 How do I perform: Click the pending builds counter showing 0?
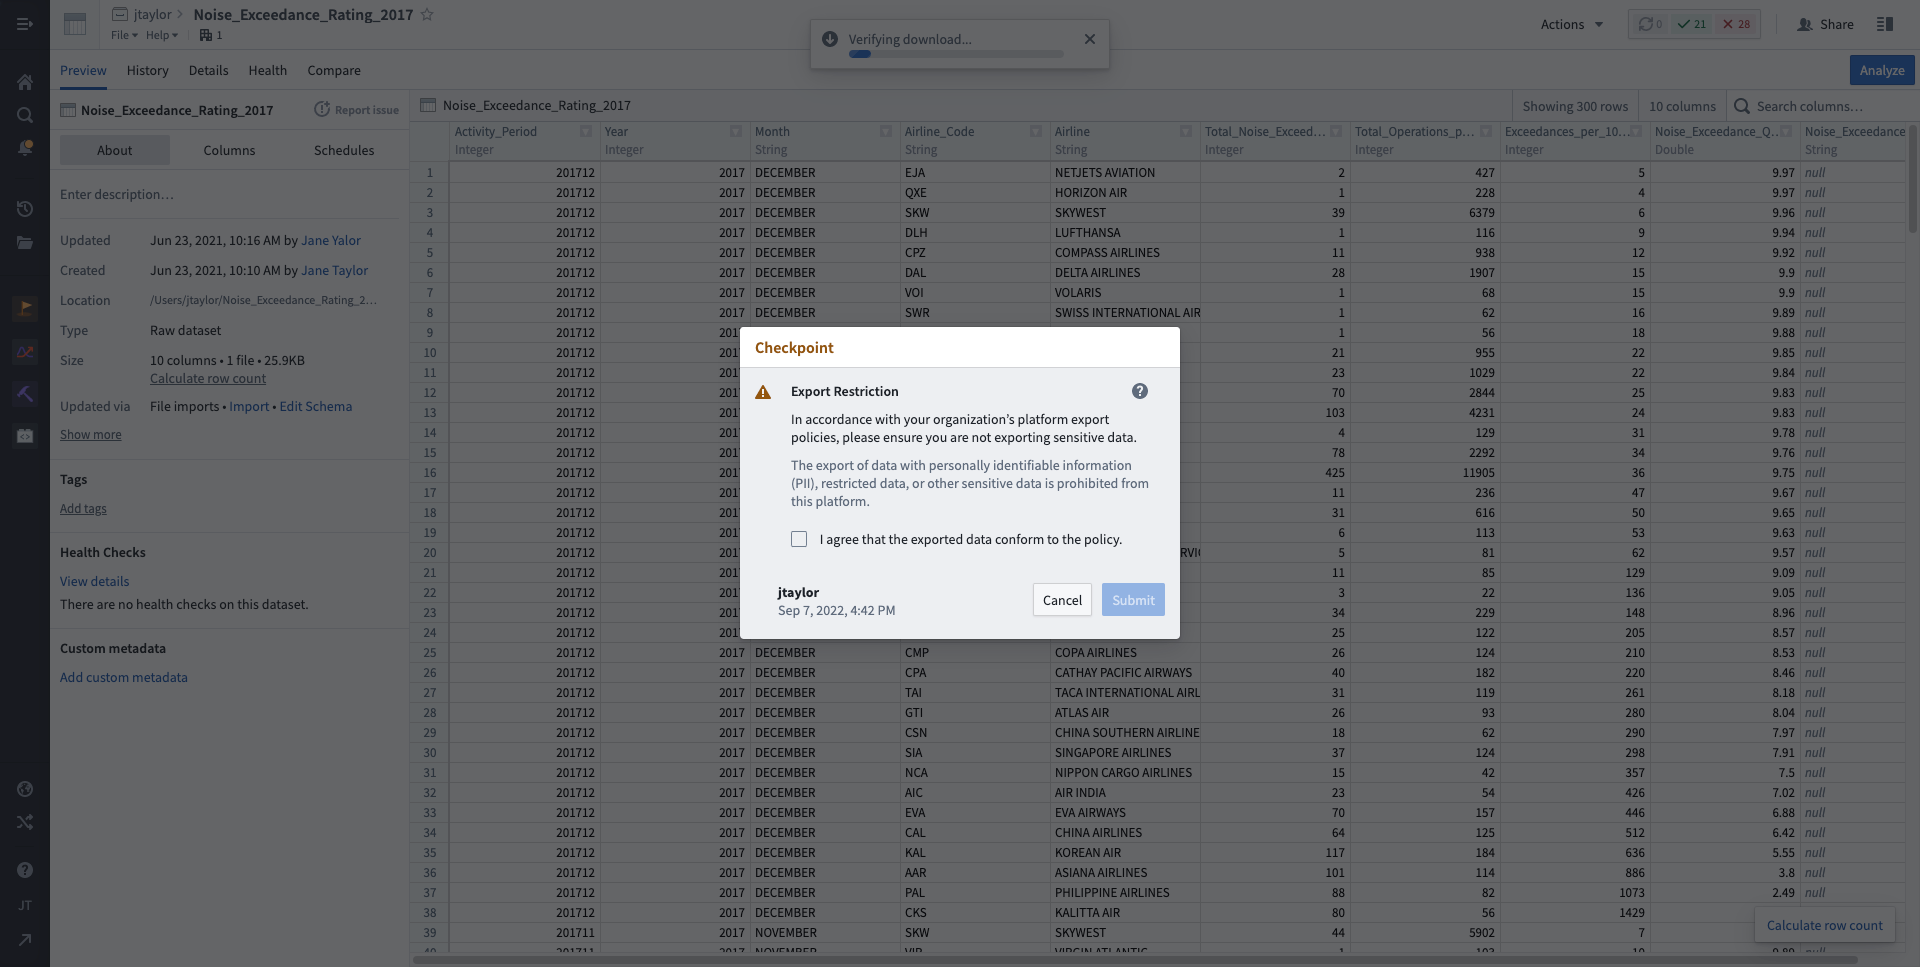coord(1650,24)
